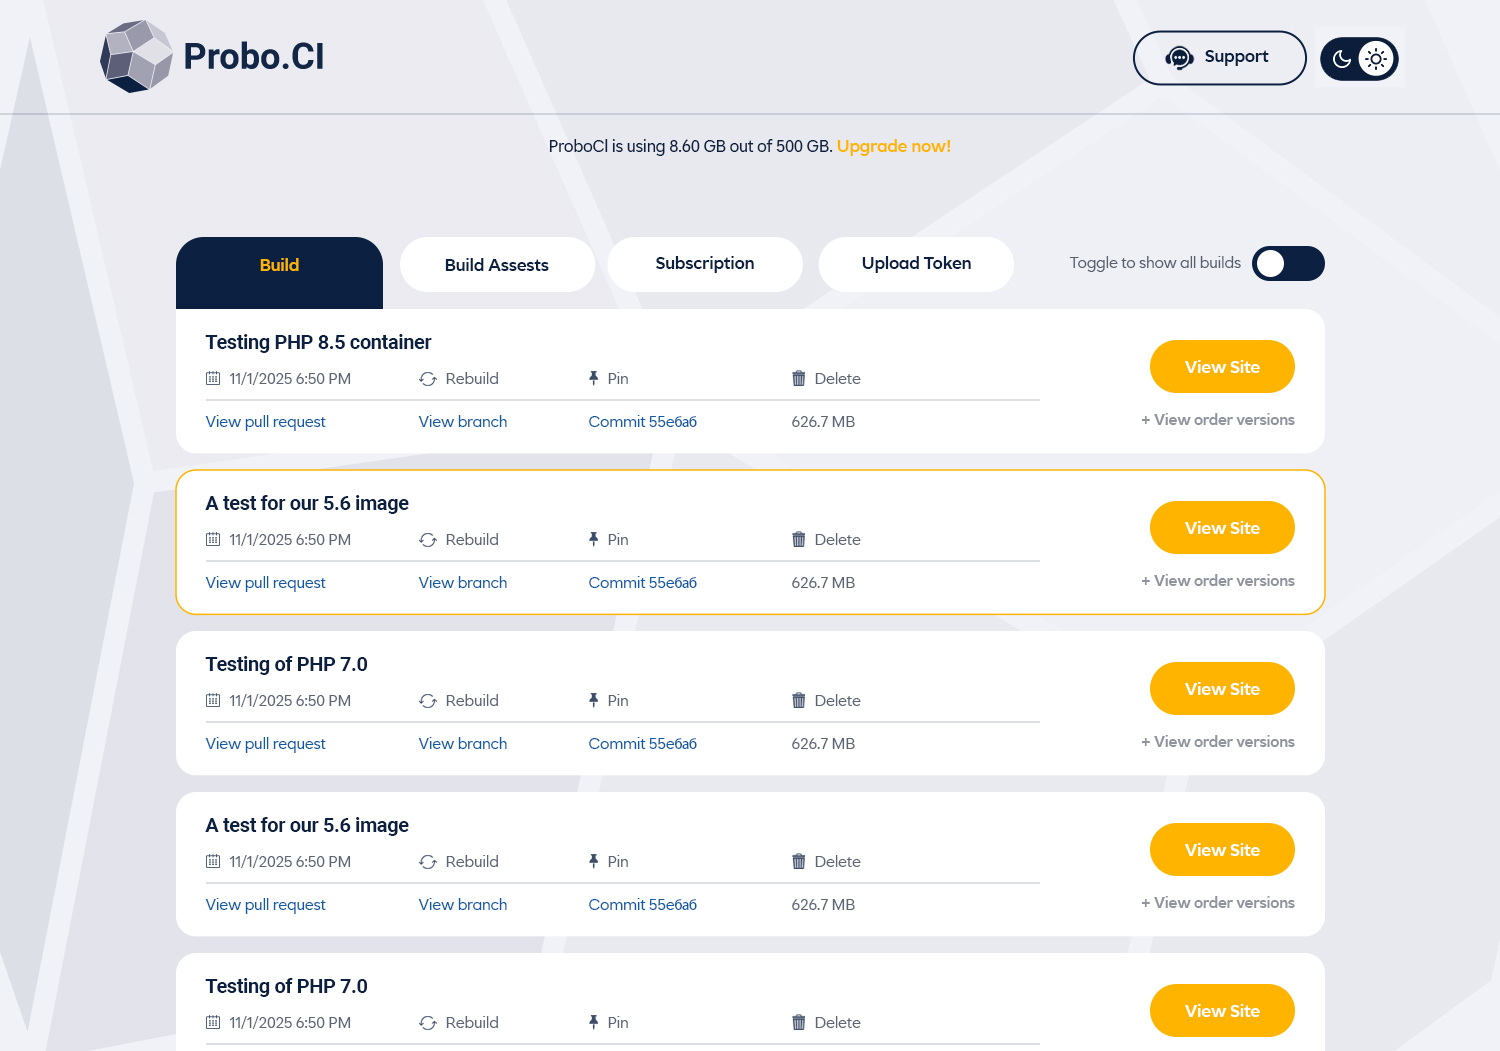Switch to the Build Assests tab
The image size is (1500, 1051).
[x=497, y=265]
